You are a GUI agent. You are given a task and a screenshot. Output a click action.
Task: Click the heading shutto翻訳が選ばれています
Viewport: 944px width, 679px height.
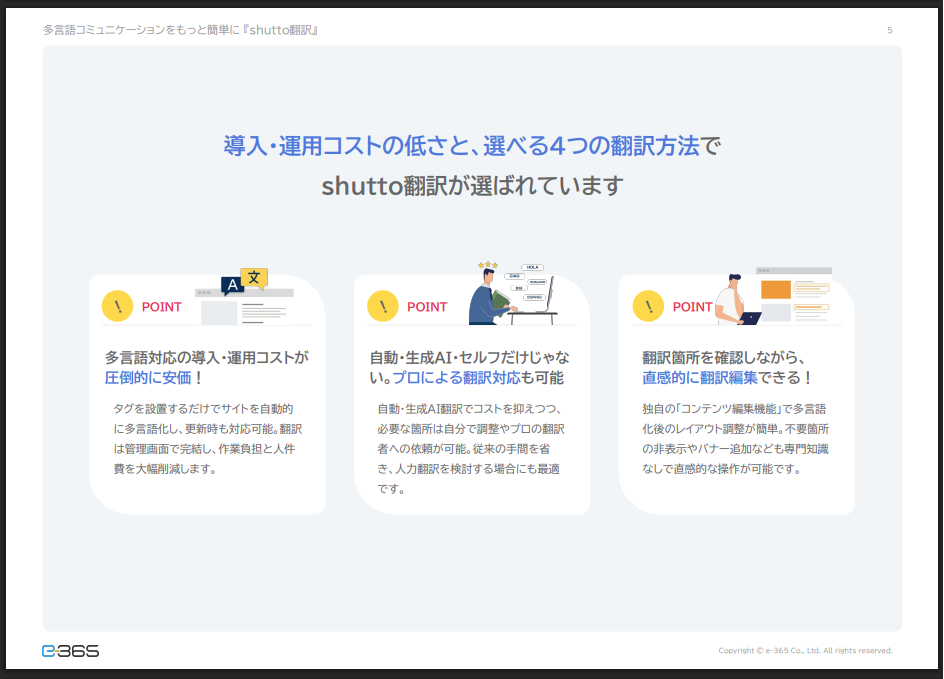[472, 185]
